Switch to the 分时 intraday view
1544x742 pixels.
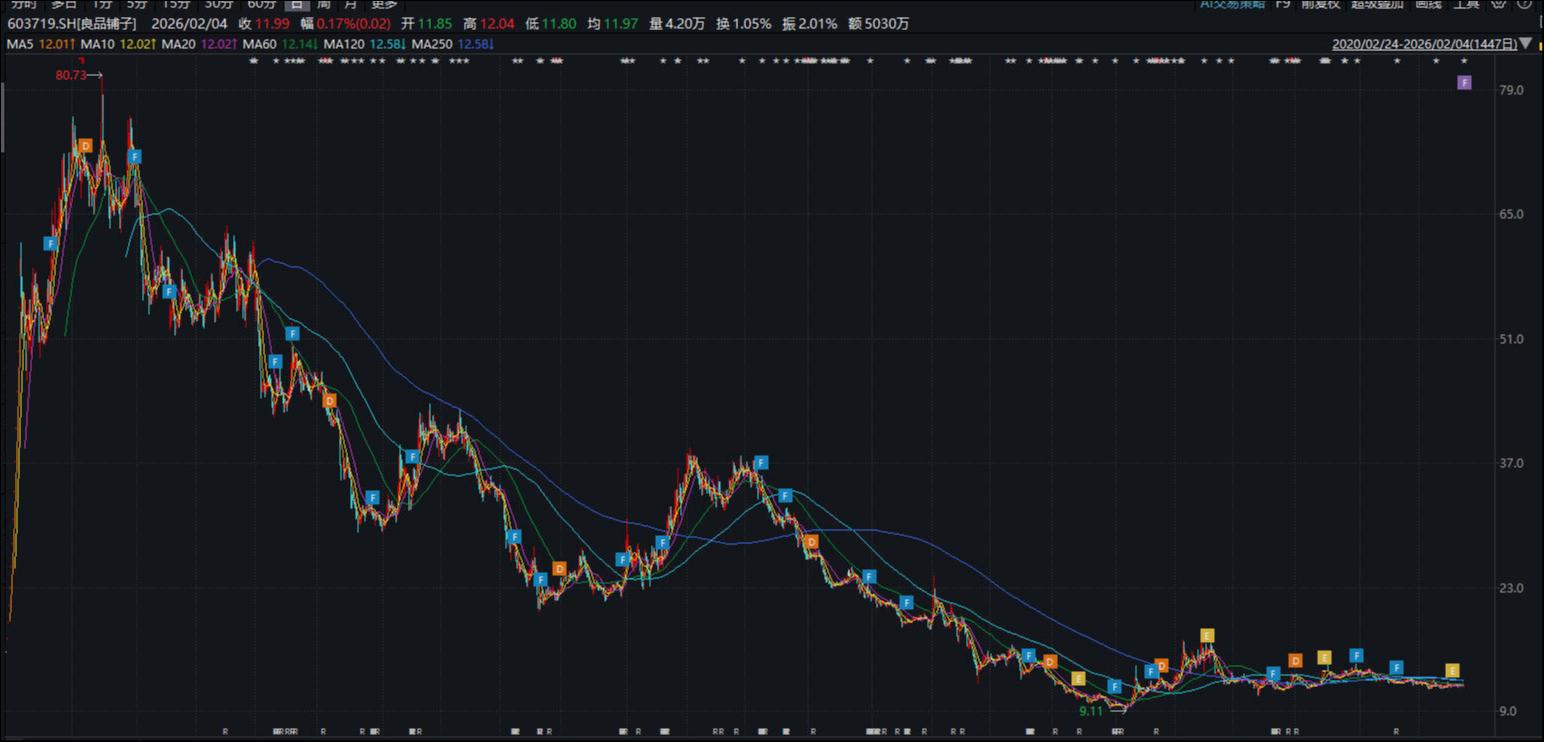click(x=22, y=4)
